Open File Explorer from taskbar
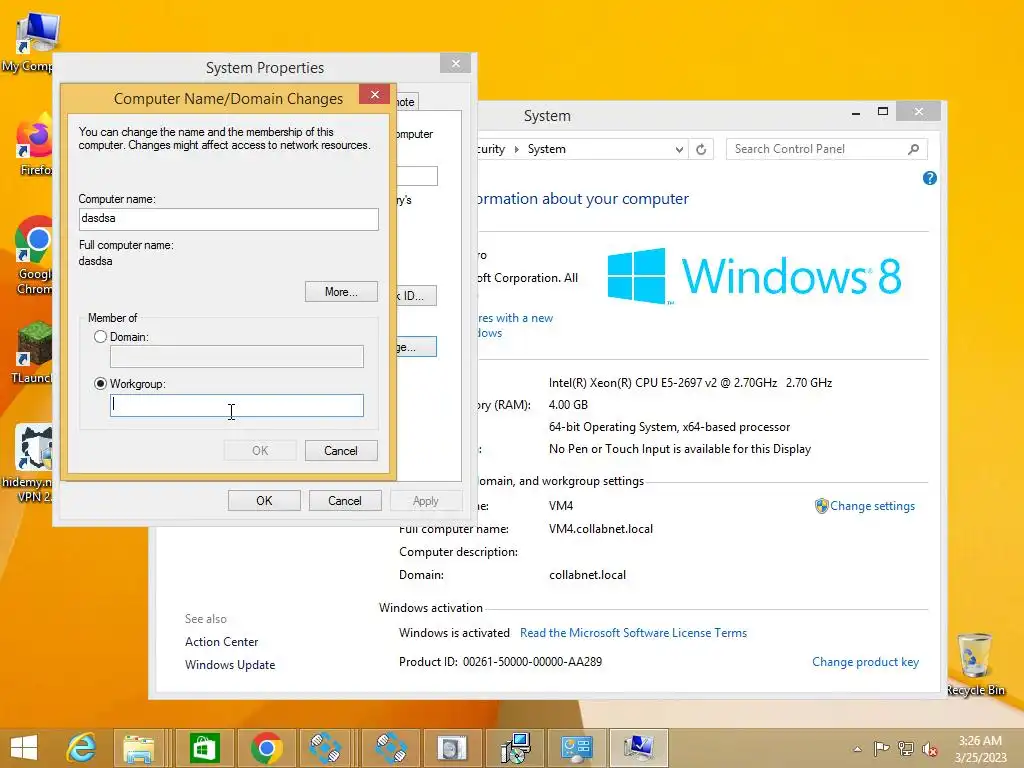The image size is (1024, 768). point(138,748)
